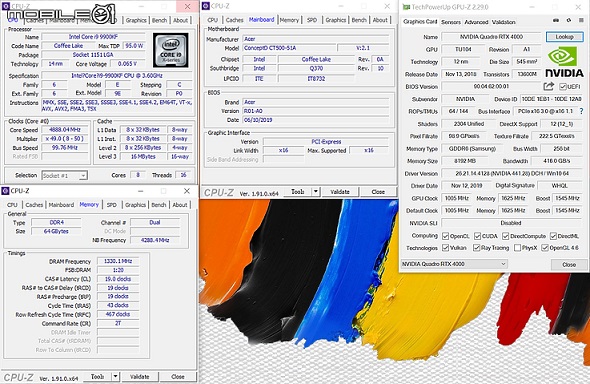This screenshot has height=384, width=590.
Task: Click the BIOS share/export icon in GPU-Z
Action: (x=549, y=86)
